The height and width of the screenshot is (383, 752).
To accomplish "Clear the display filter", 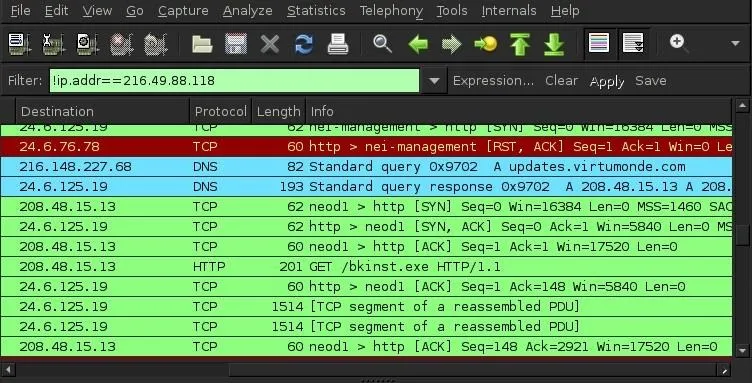I will [561, 81].
